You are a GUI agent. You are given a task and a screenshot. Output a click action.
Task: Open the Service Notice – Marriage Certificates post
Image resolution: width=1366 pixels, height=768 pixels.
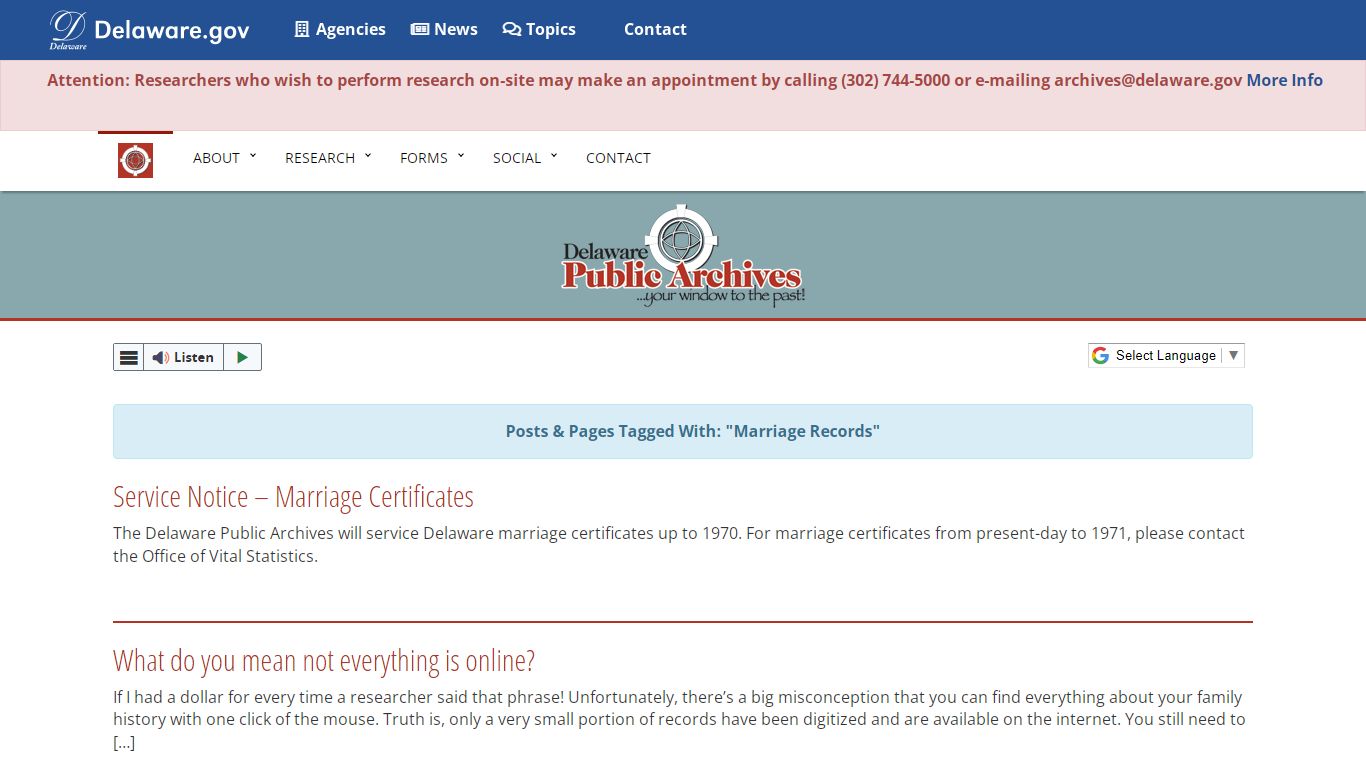pos(293,496)
